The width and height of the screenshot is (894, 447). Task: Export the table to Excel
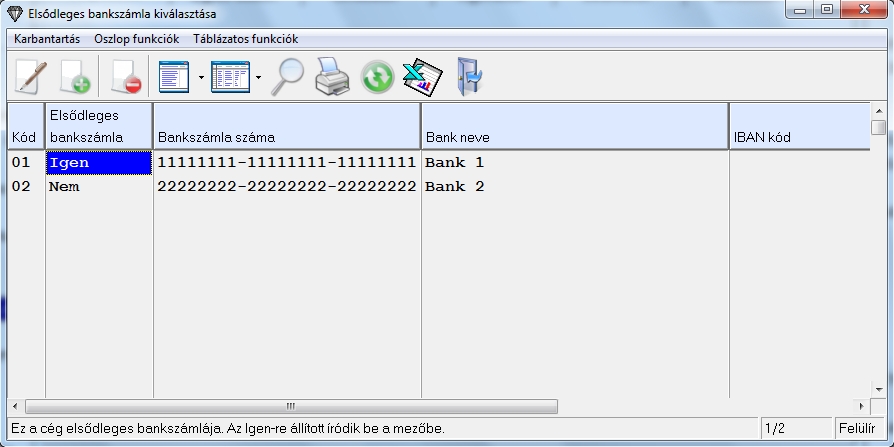422,77
